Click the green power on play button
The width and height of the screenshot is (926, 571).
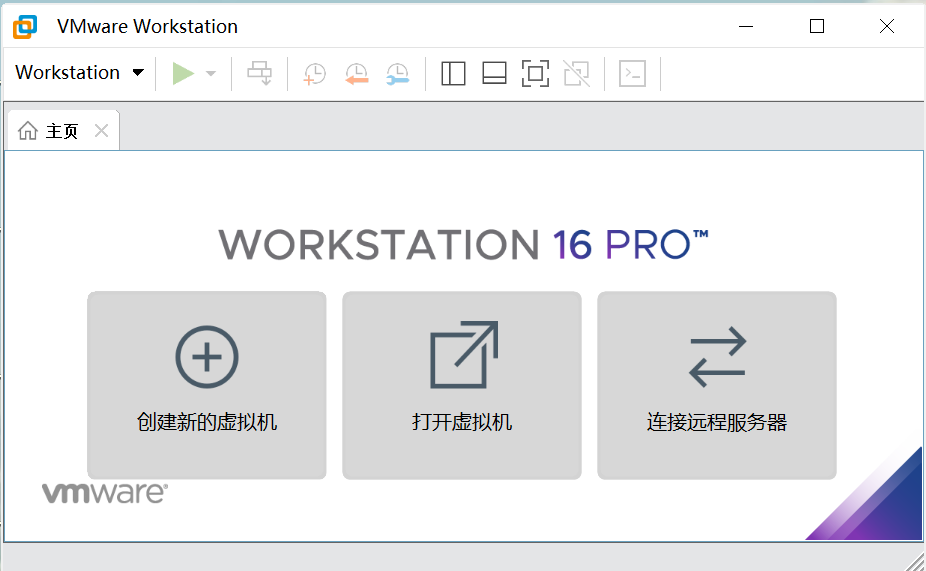183,74
